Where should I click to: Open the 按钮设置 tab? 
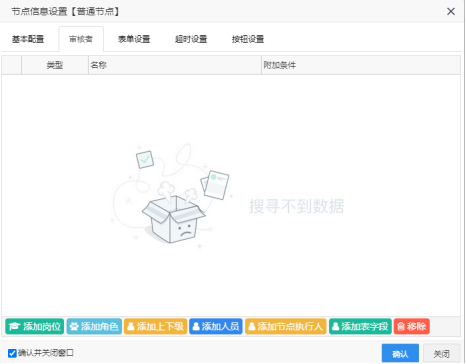pyautogui.click(x=248, y=39)
